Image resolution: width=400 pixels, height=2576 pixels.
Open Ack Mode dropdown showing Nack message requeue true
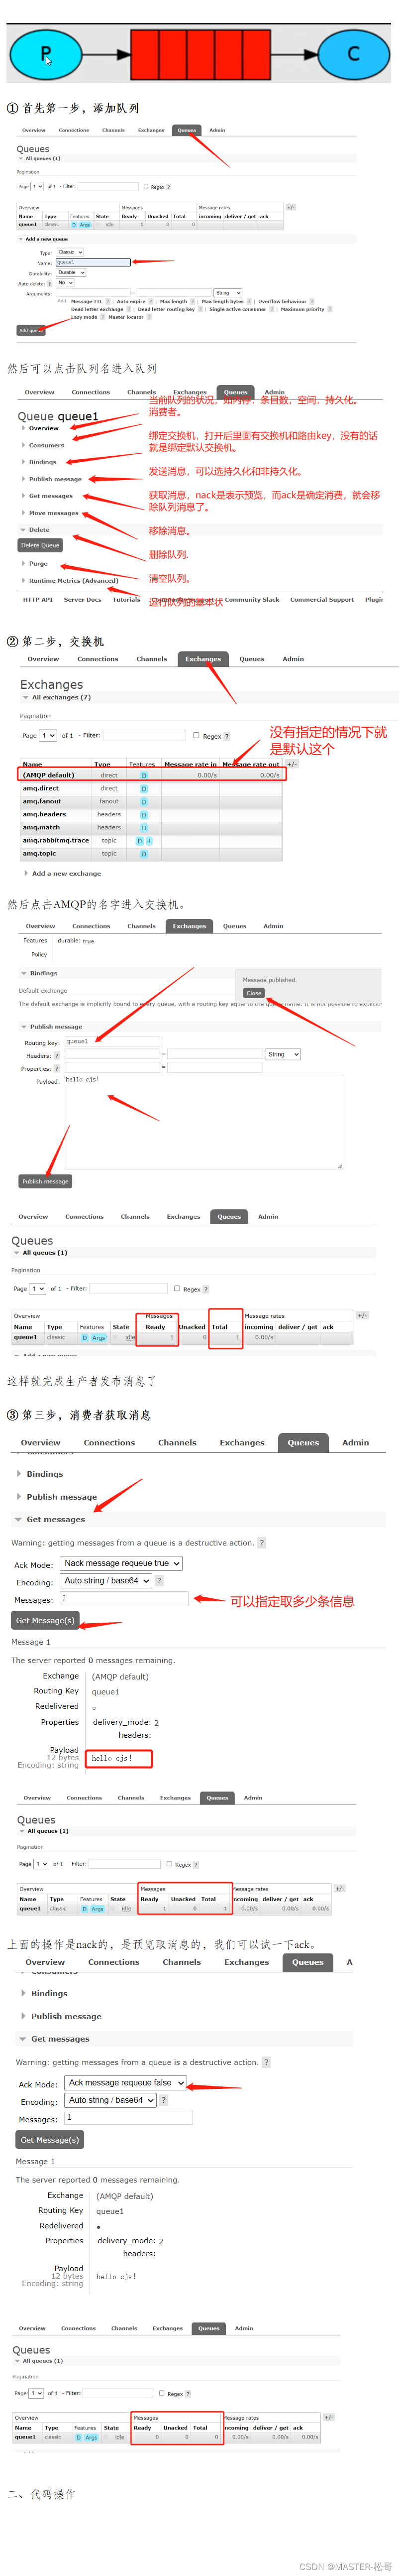122,1563
